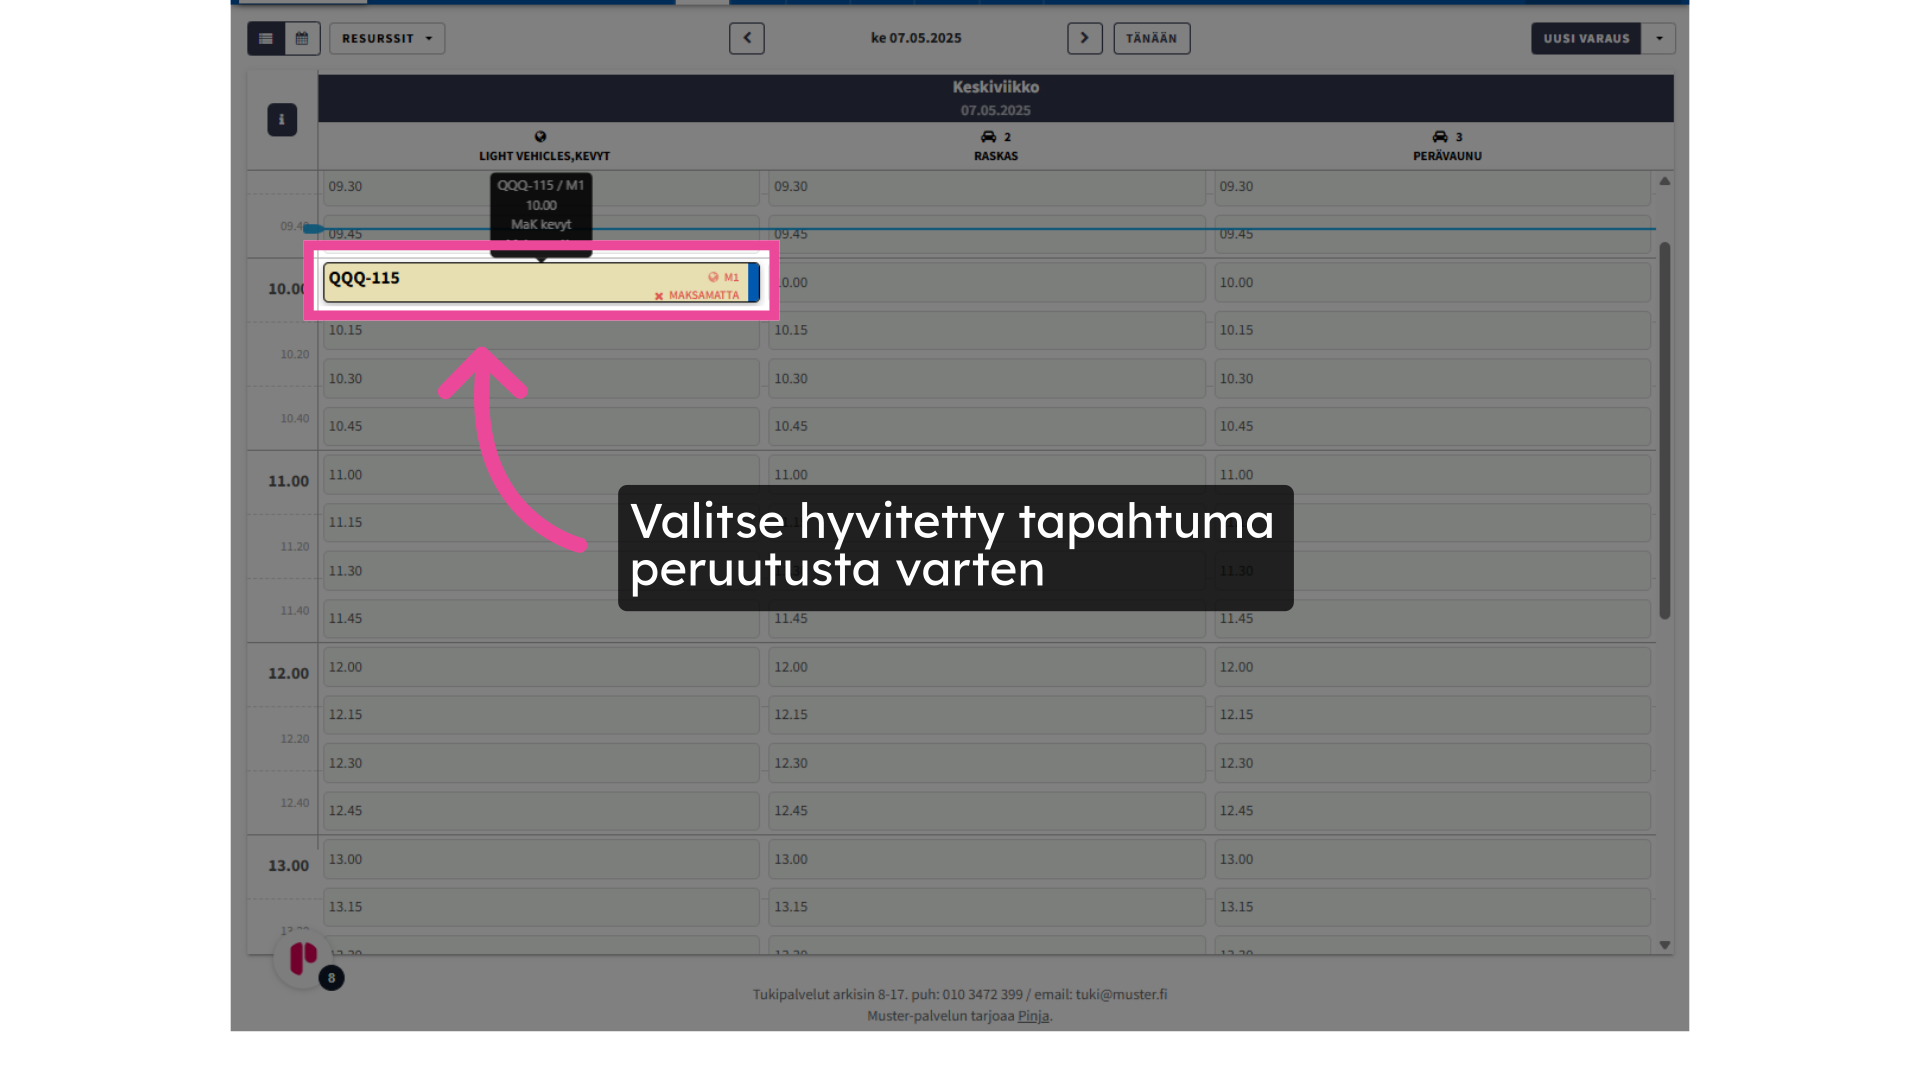Click the TÄNÄÄN button

(x=1152, y=38)
